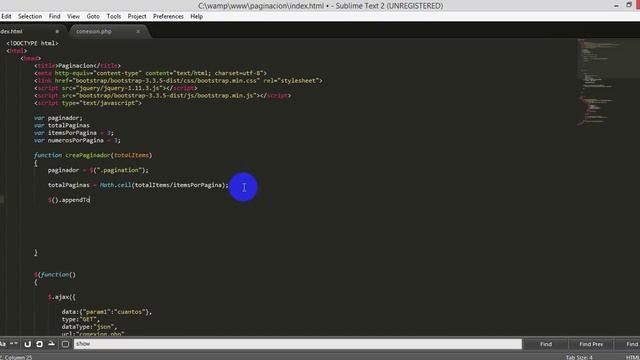
Task: Click the meta http-equiv content-type line
Action: [151, 73]
